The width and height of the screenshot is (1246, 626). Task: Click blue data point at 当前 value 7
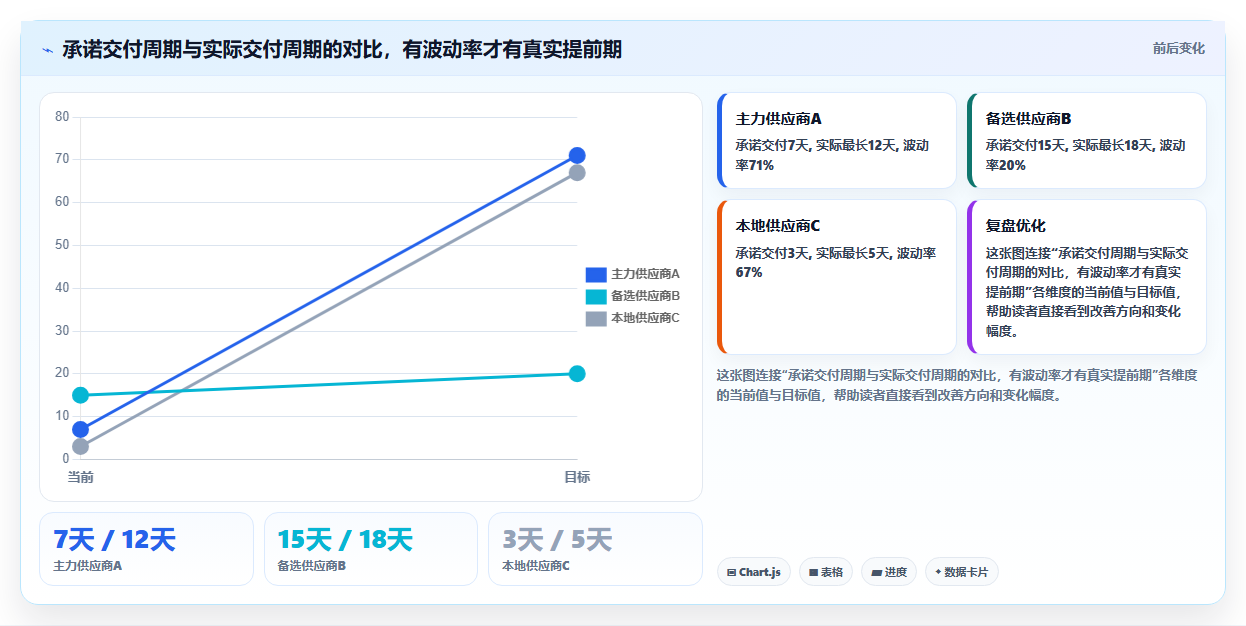click(81, 430)
